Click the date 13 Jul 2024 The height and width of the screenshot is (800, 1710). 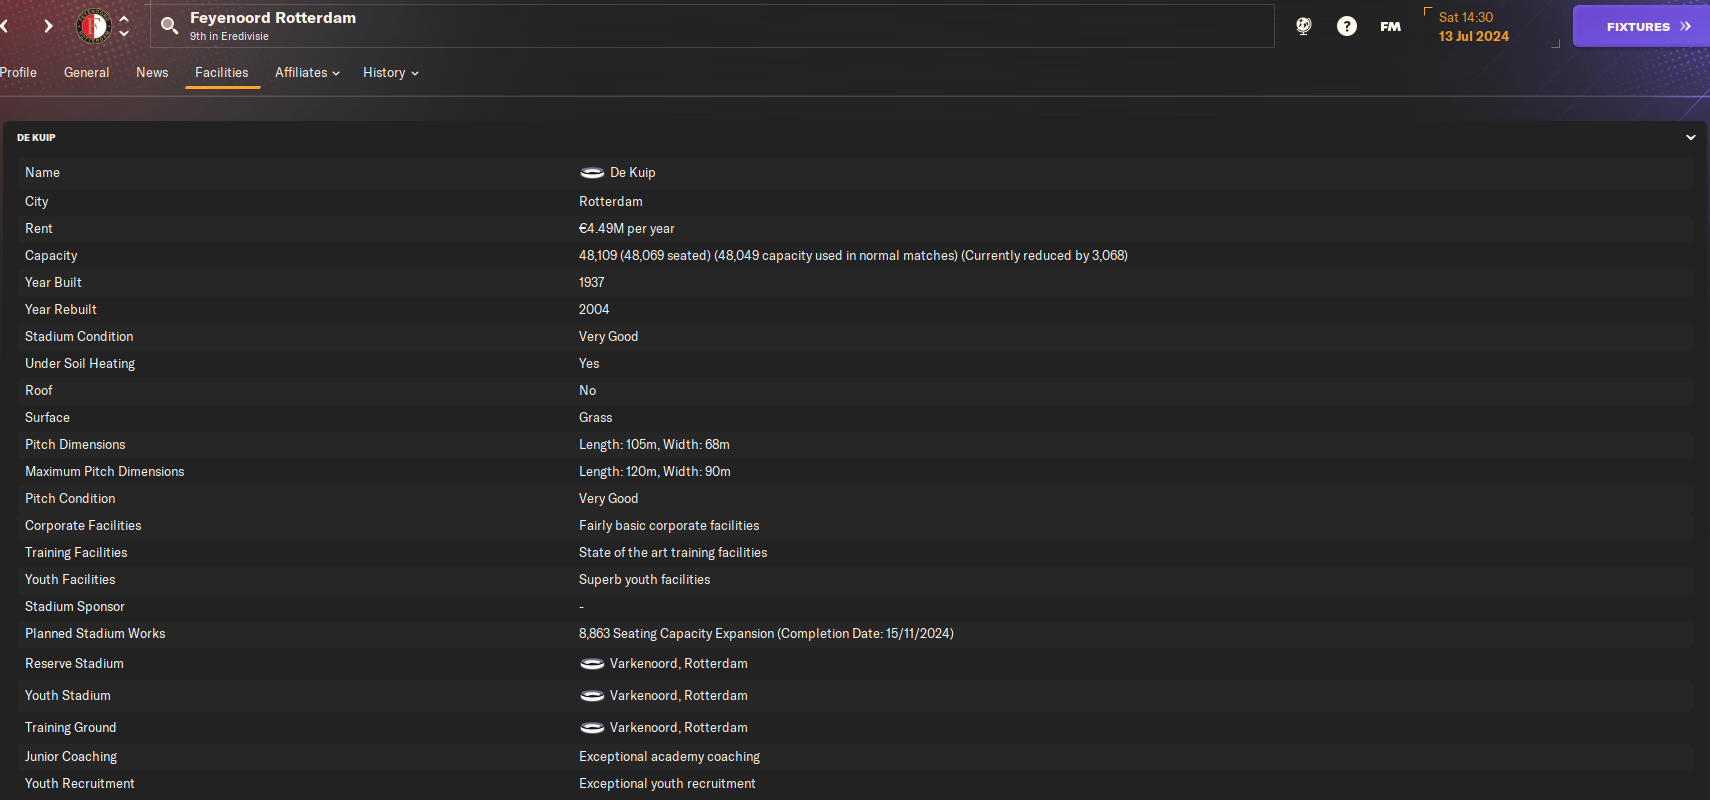pos(1473,36)
